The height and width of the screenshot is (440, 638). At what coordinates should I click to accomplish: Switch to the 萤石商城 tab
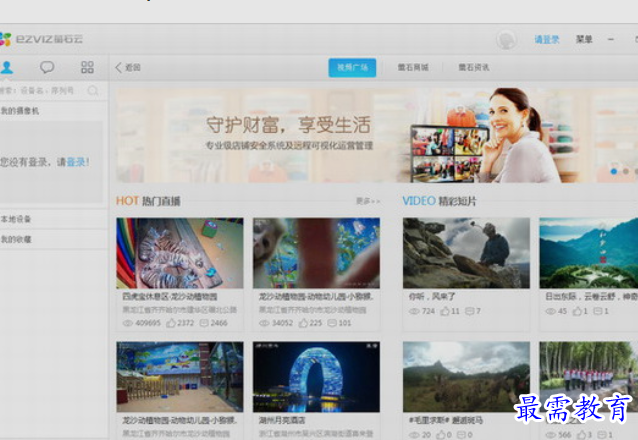click(413, 68)
